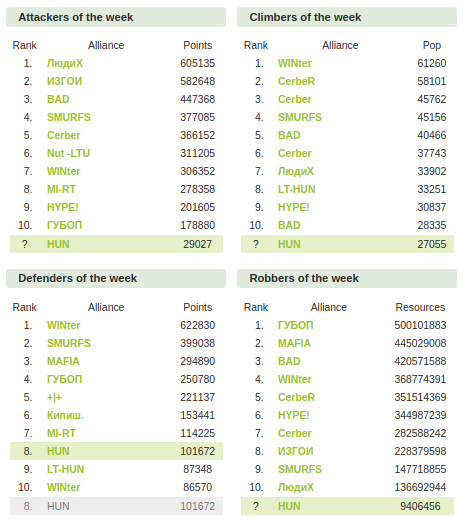Click WINter ranked first in Climbers
This screenshot has width=463, height=523.
pyautogui.click(x=295, y=63)
